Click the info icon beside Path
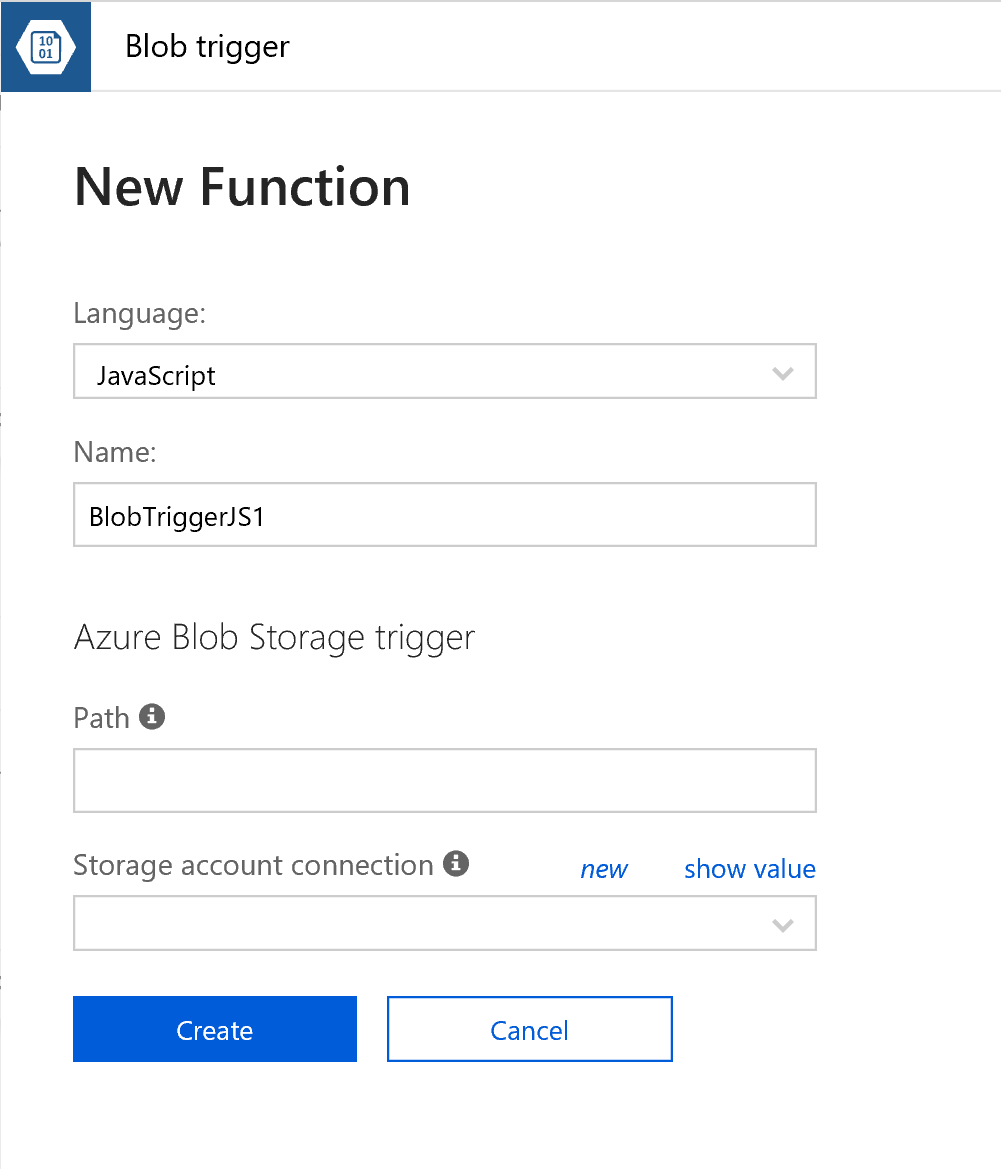 pyautogui.click(x=152, y=716)
